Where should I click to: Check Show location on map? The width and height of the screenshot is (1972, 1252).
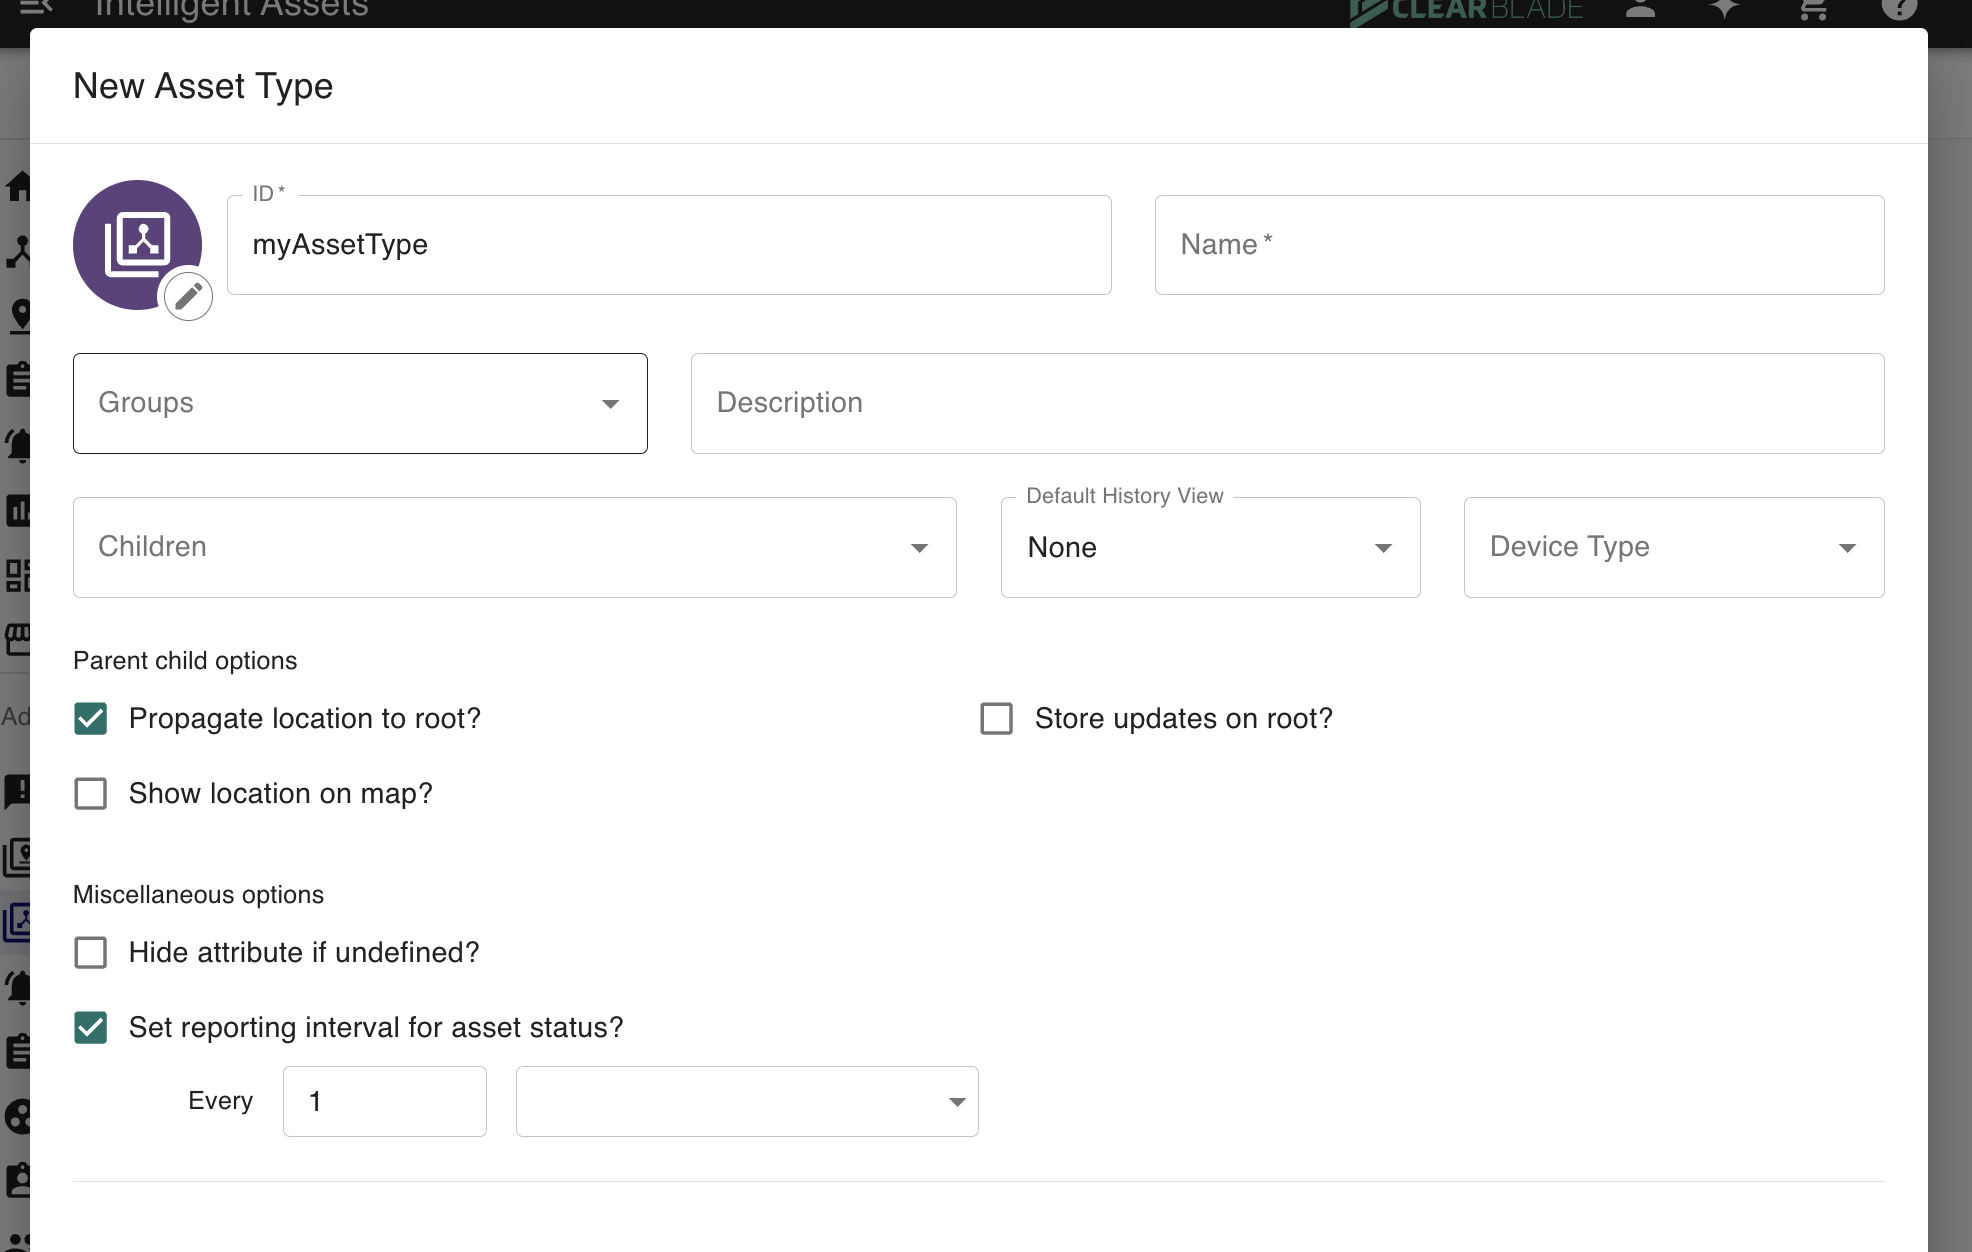[91, 794]
